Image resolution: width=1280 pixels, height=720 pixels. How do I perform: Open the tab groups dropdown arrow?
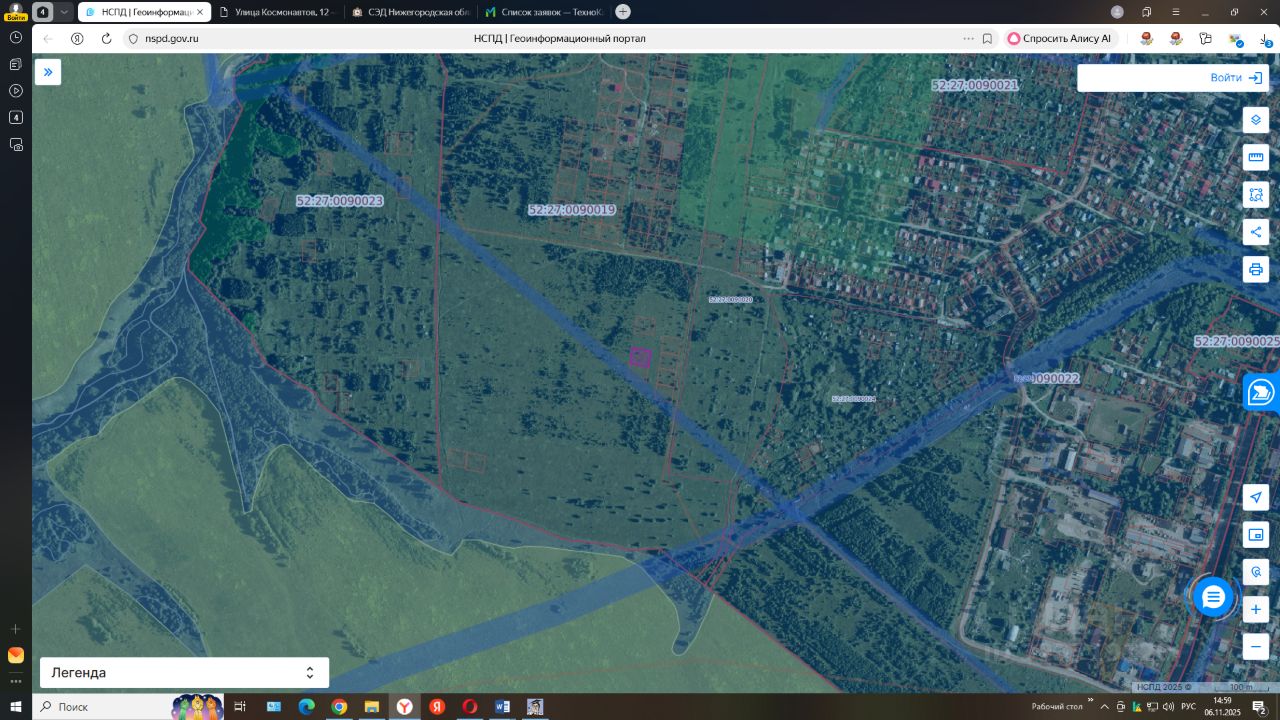[64, 12]
